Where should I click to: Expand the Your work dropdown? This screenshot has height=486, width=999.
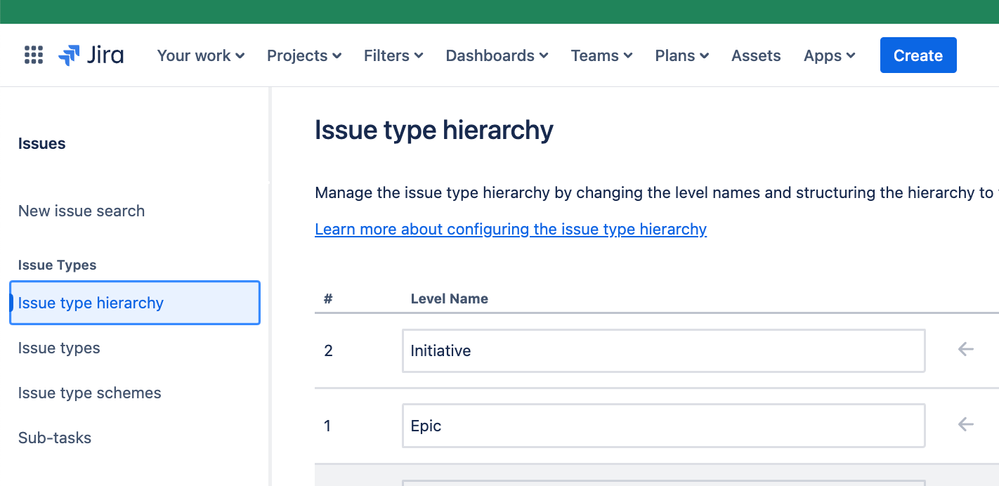[x=200, y=55]
